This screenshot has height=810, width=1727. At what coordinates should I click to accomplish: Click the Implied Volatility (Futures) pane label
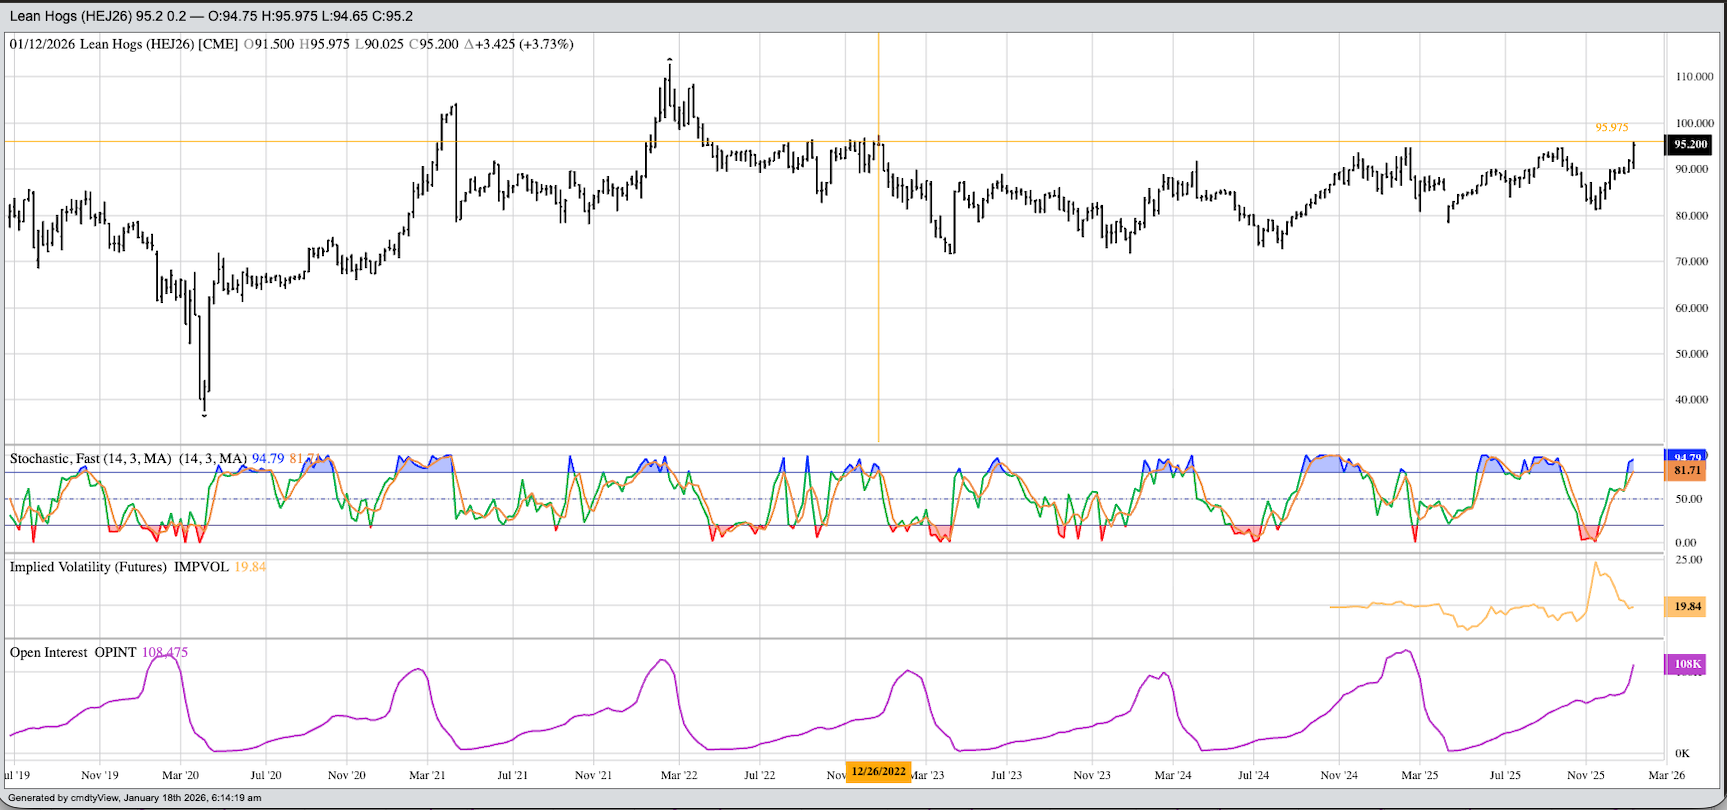tap(88, 567)
